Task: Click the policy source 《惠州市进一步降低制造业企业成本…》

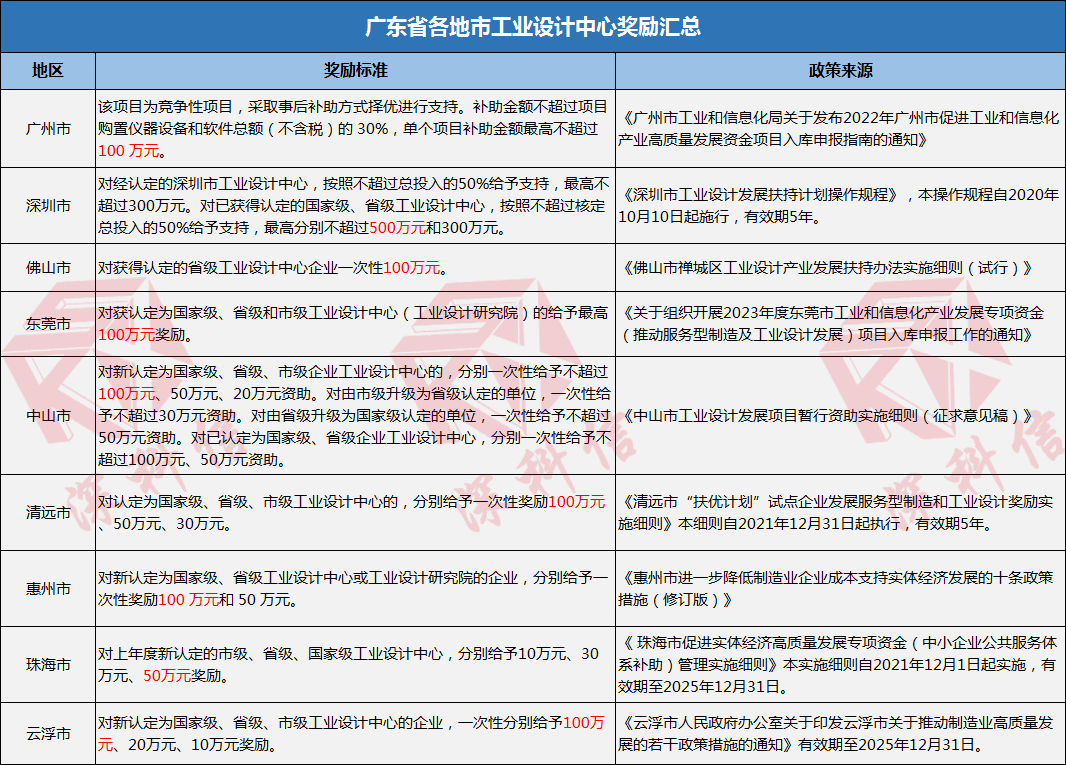Action: (x=836, y=589)
